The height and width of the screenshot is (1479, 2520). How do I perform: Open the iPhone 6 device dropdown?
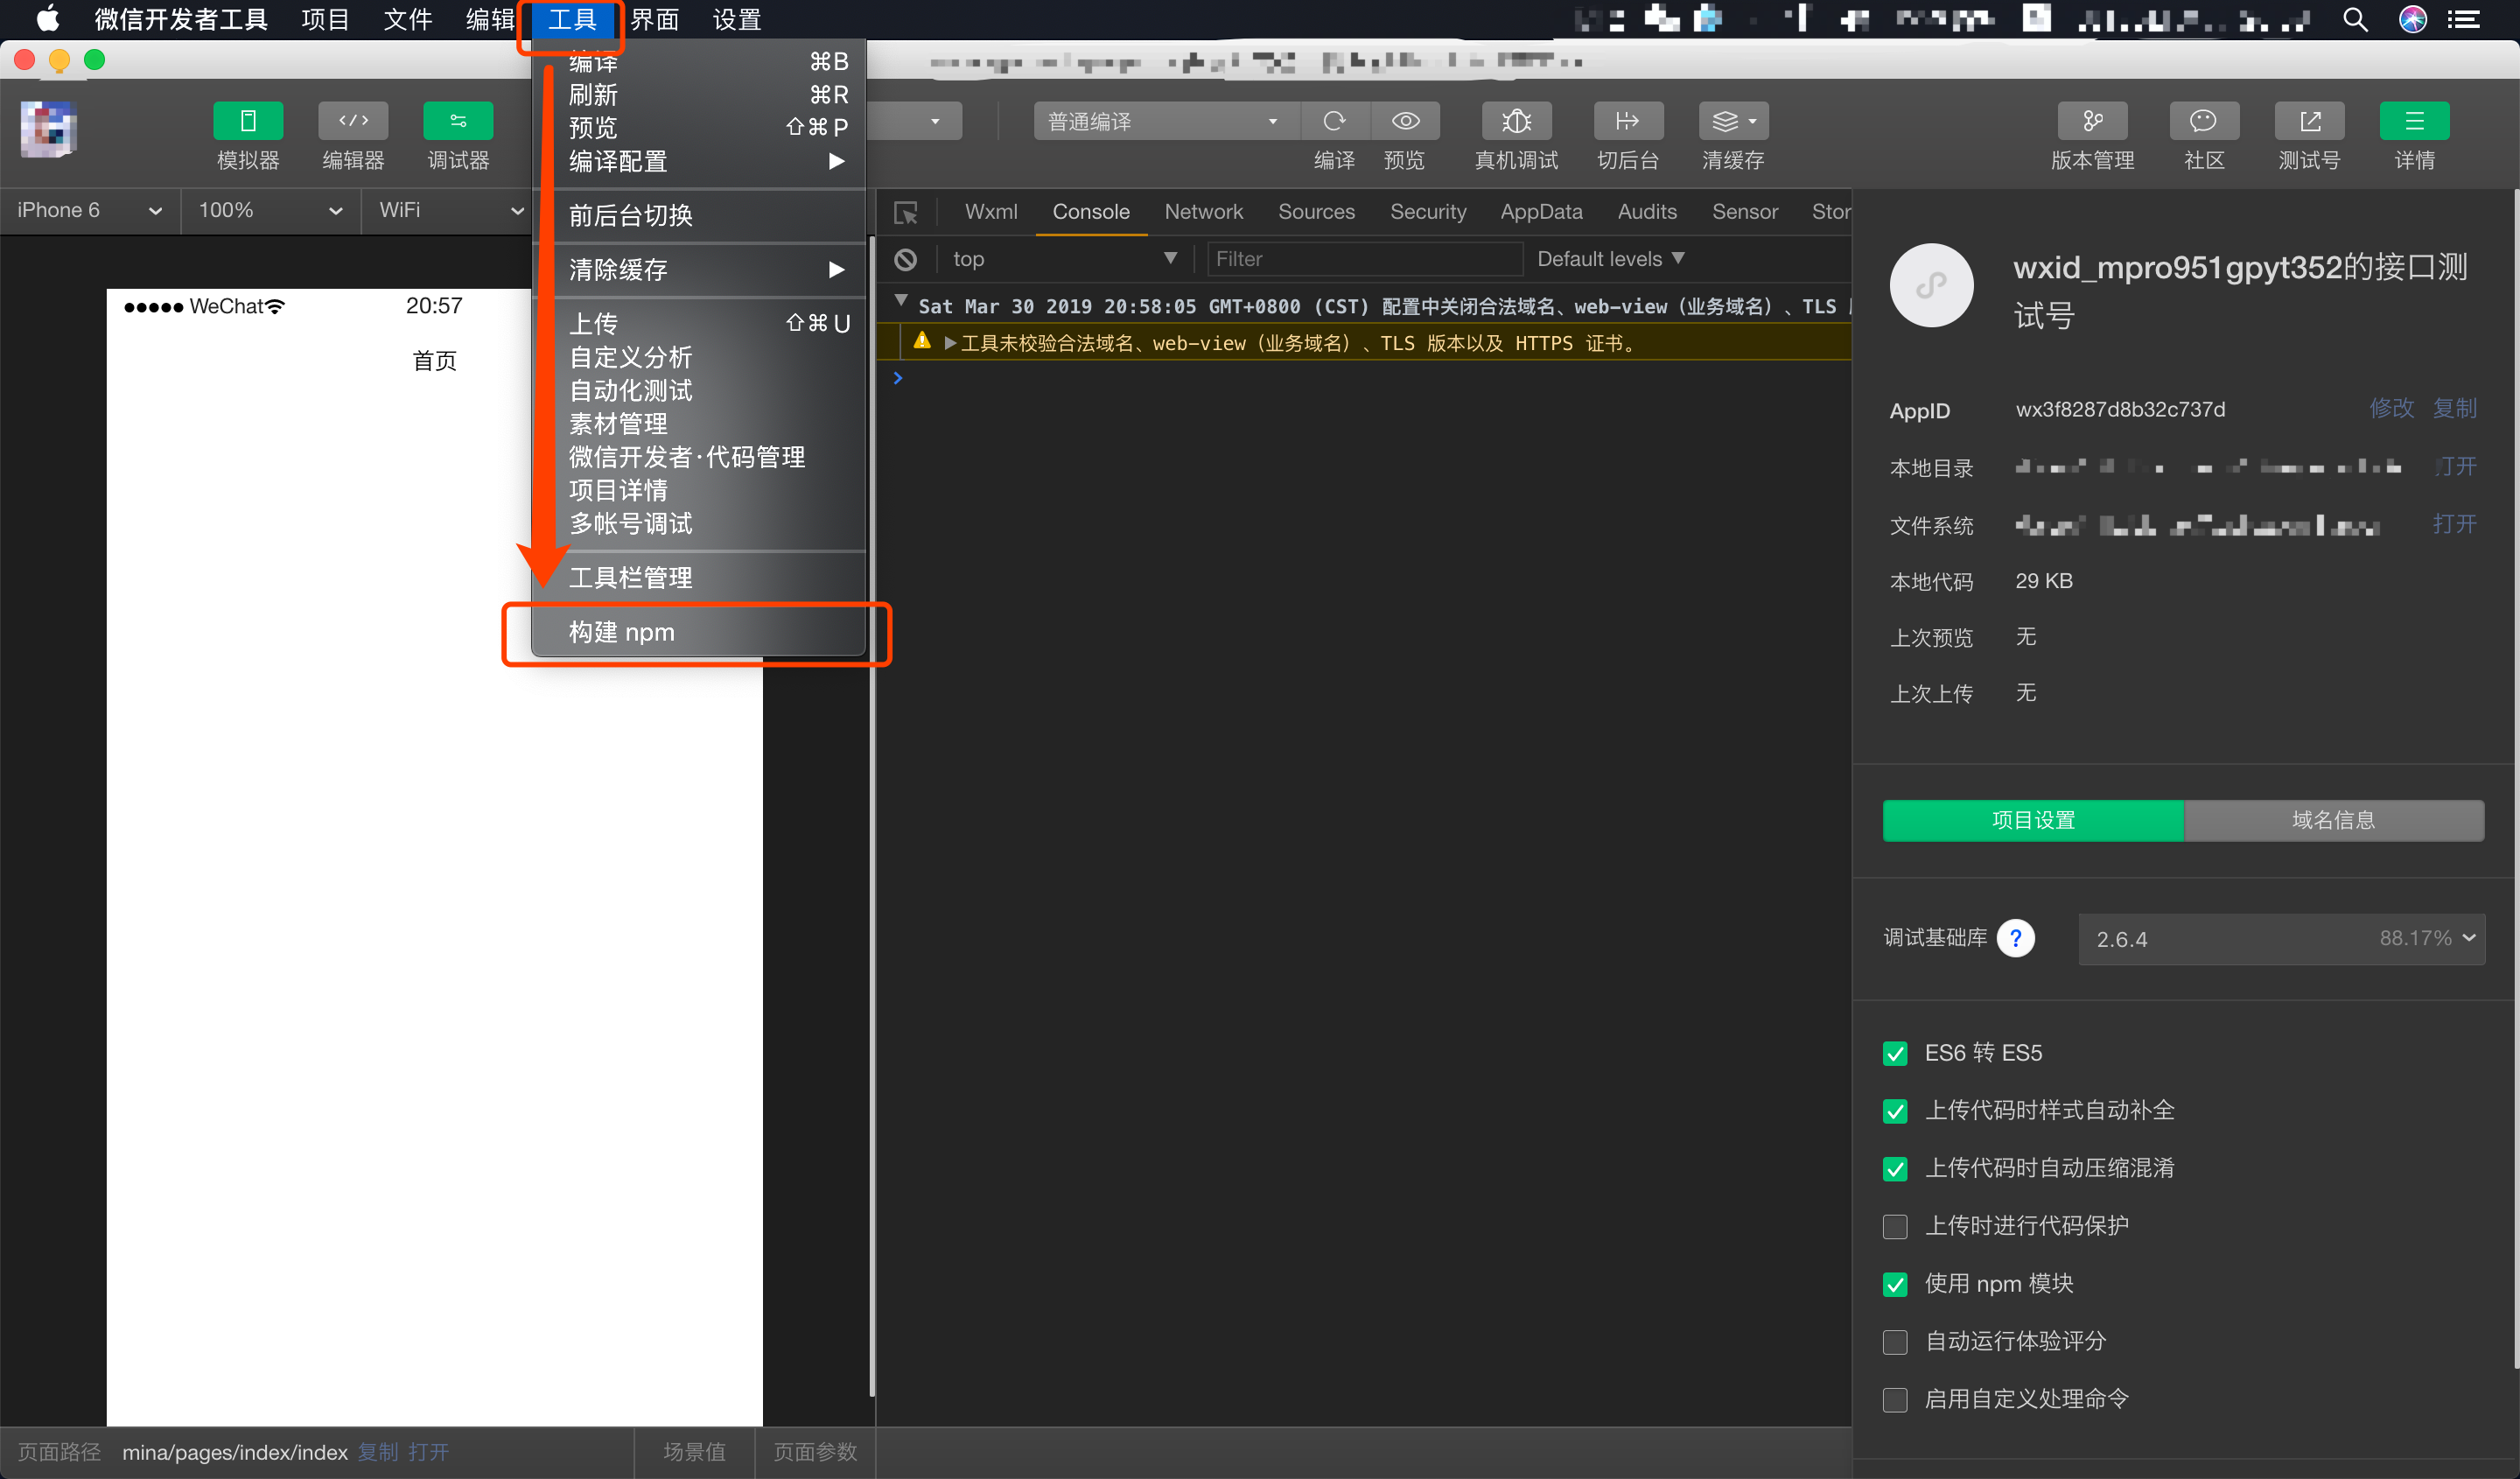[88, 211]
